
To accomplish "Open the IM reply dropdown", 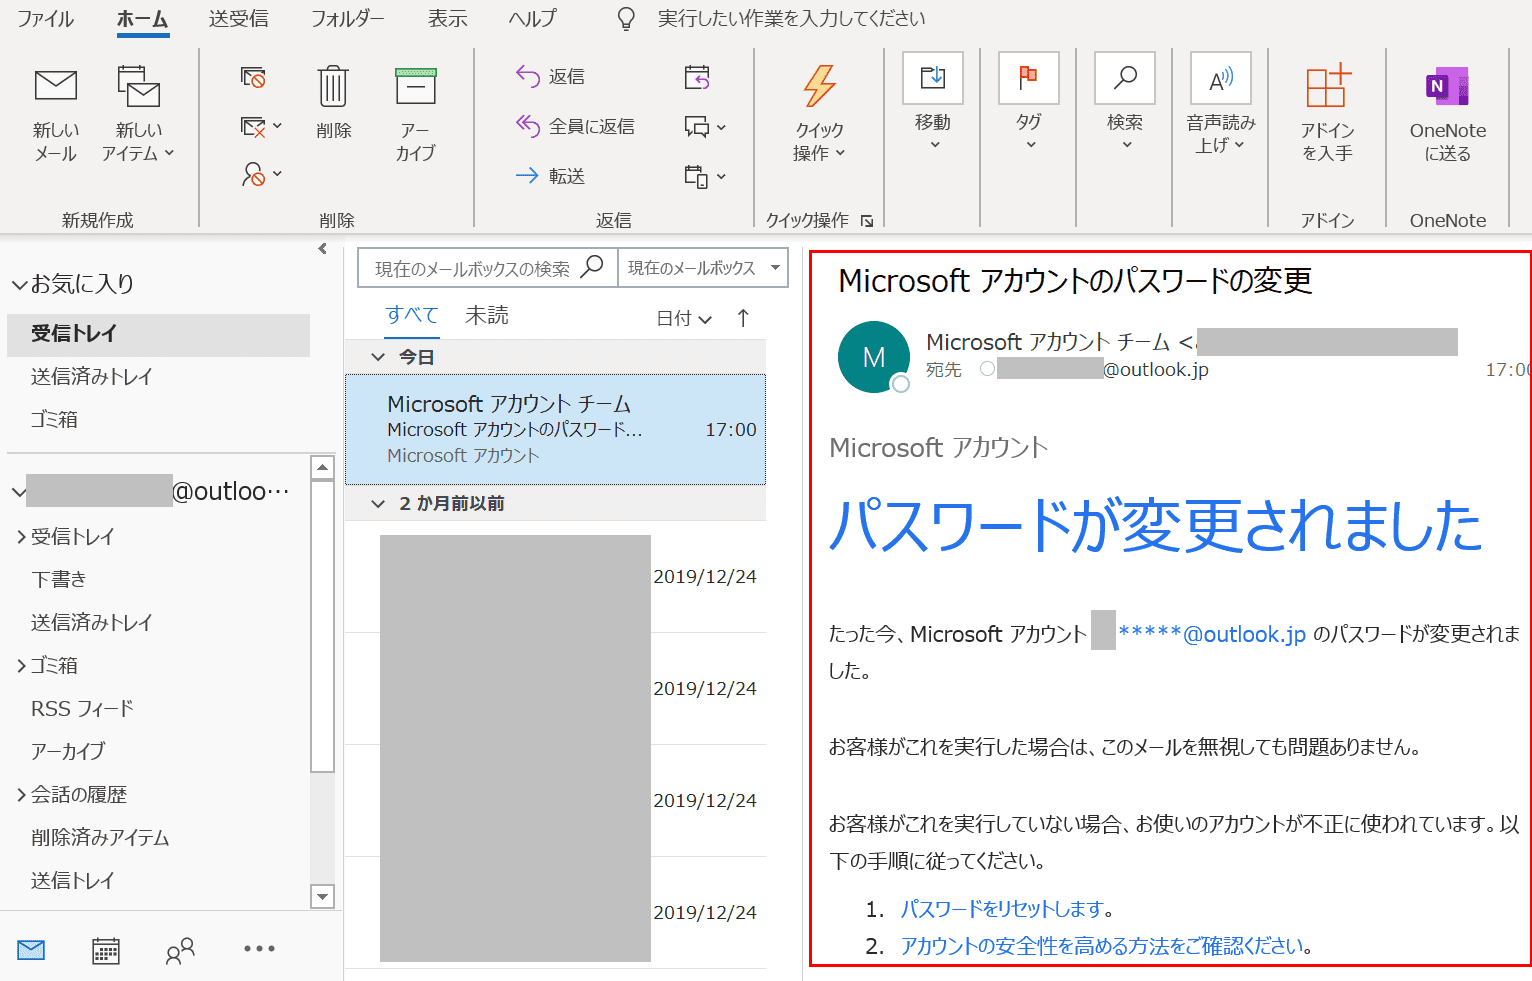I will pos(705,127).
